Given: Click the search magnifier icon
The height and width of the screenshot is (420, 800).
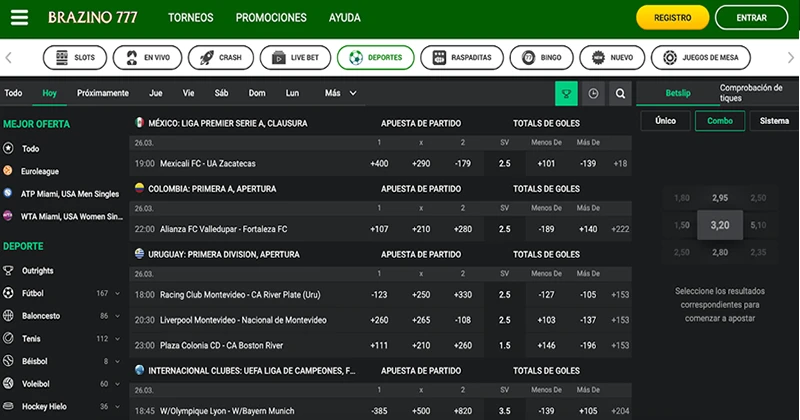Looking at the screenshot, I should tap(620, 93).
